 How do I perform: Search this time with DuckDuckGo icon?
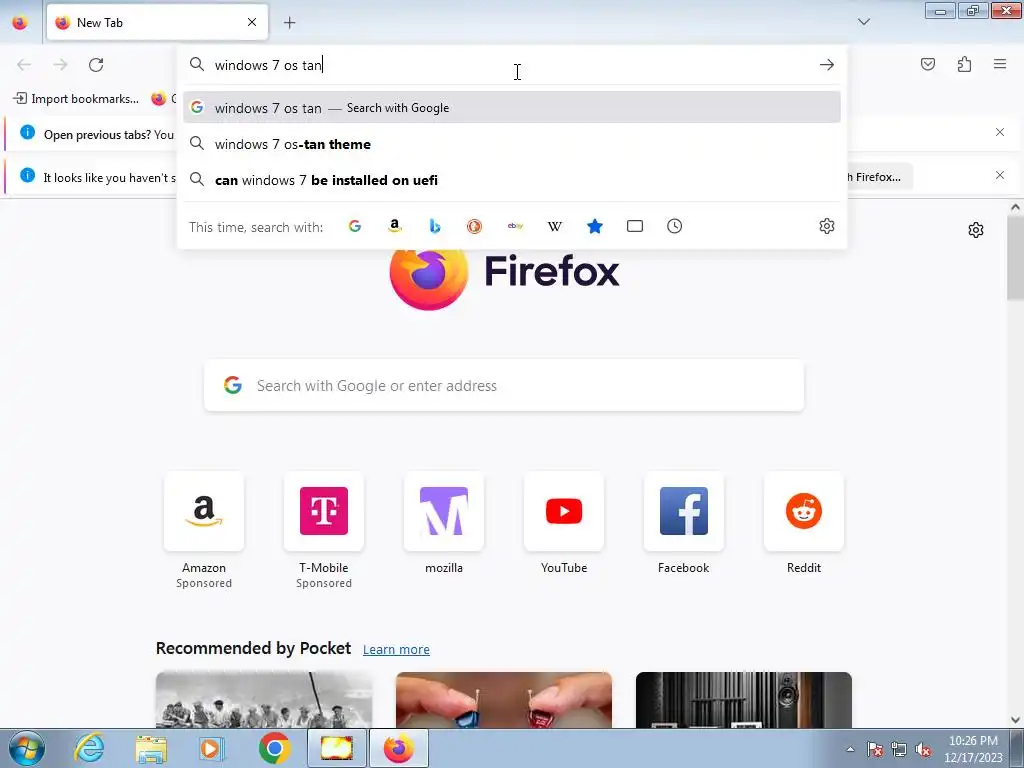(x=474, y=226)
